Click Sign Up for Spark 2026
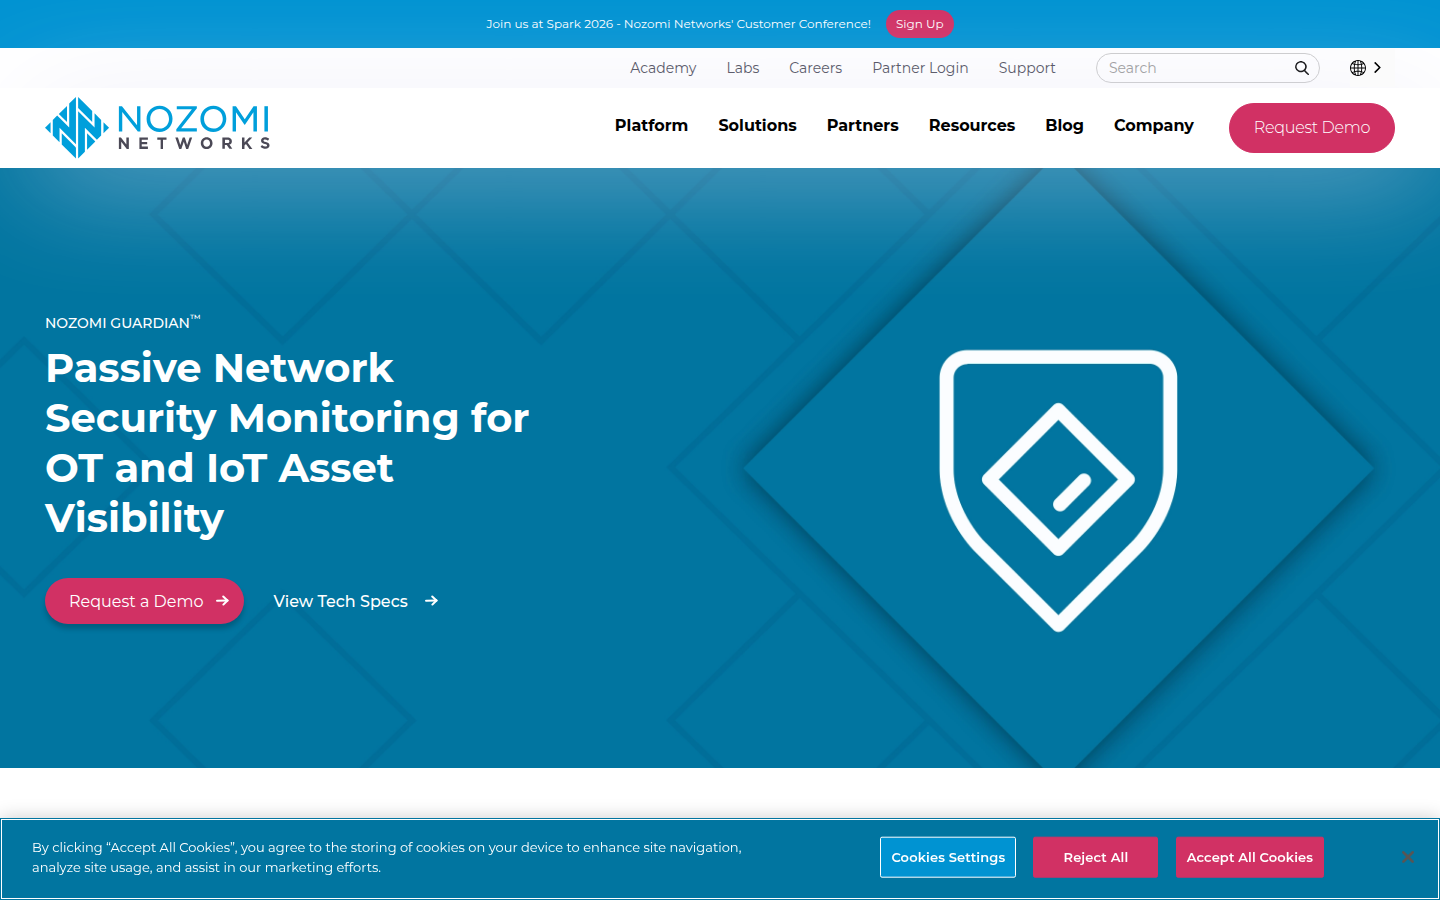Viewport: 1440px width, 900px height. [920, 24]
